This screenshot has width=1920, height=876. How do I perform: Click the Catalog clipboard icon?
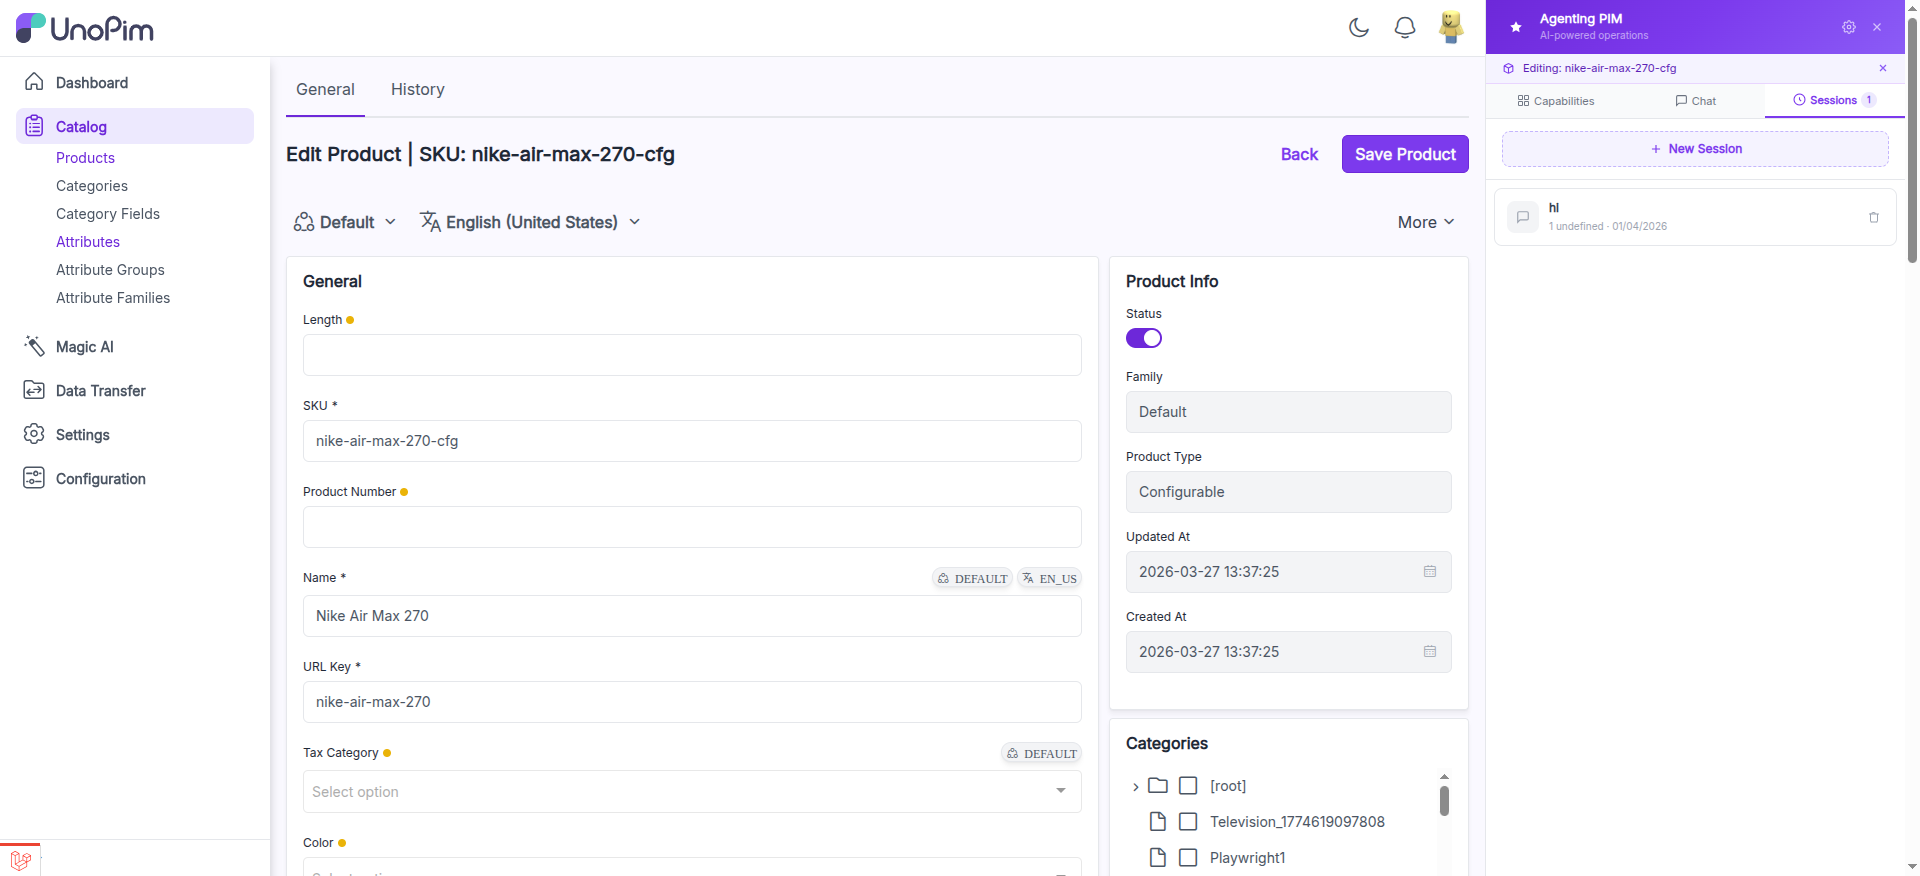point(34,126)
